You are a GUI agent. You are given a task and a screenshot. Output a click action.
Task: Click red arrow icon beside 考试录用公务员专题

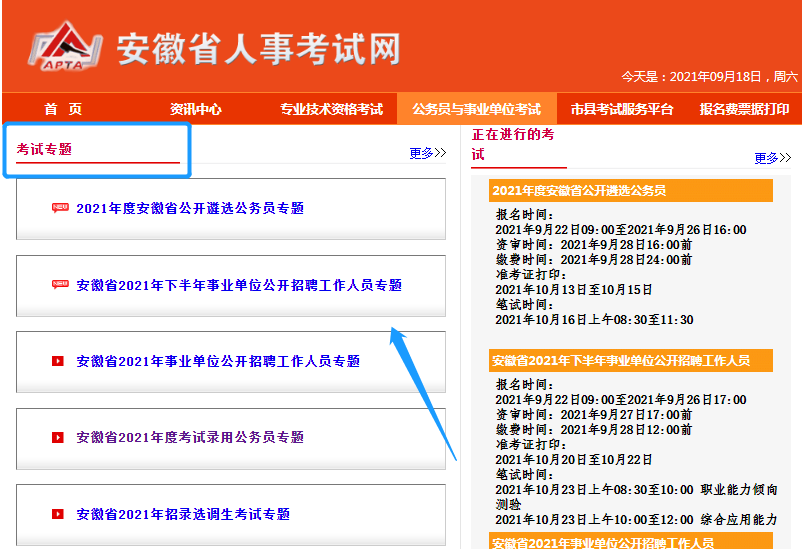(x=57, y=437)
